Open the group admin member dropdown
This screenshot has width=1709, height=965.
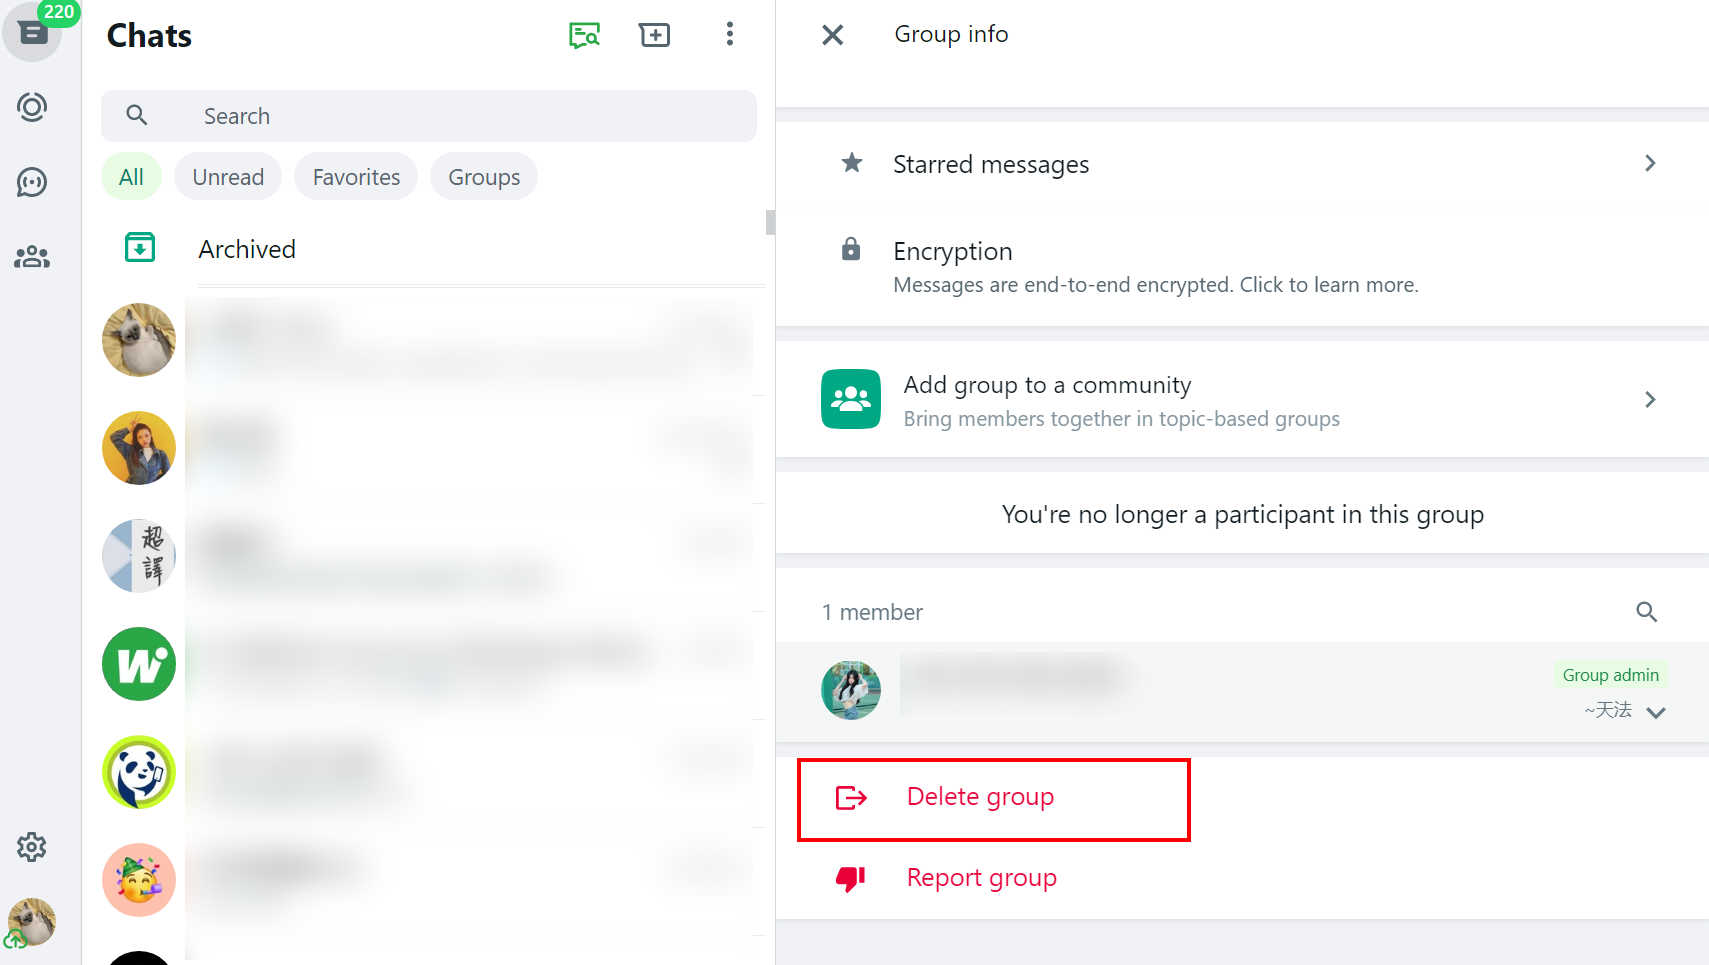pos(1658,712)
